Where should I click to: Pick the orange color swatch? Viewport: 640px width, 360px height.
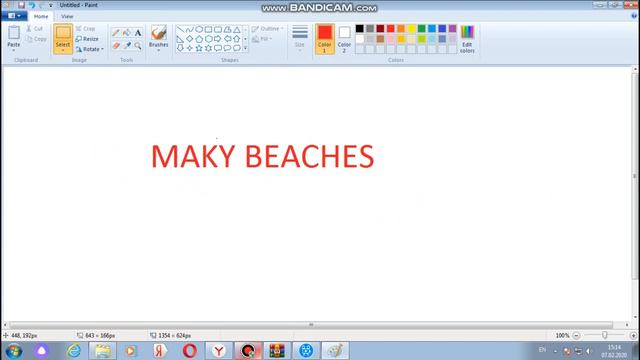pos(401,28)
